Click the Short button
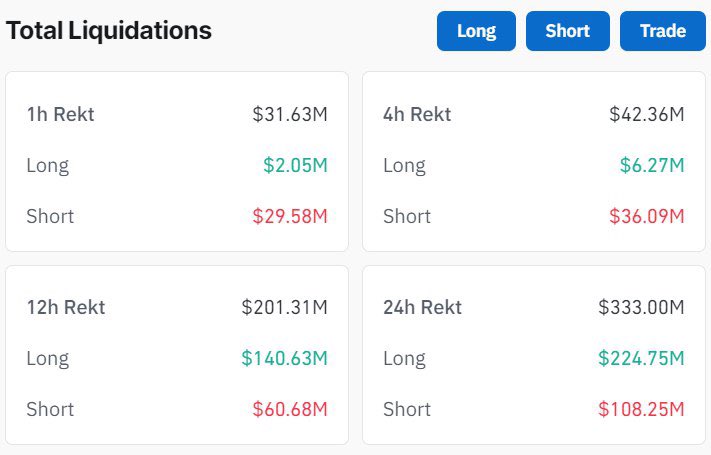Screen dimensions: 711x455 coord(567,31)
